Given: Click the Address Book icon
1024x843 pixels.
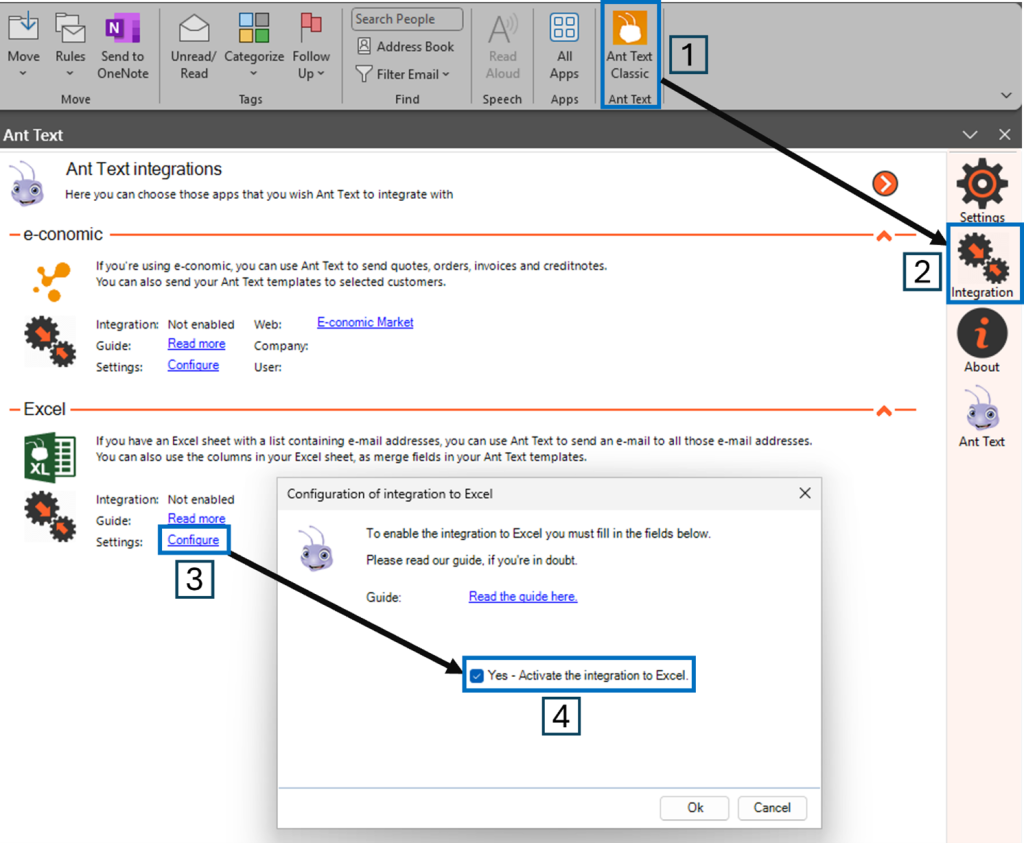Looking at the screenshot, I should coord(365,47).
